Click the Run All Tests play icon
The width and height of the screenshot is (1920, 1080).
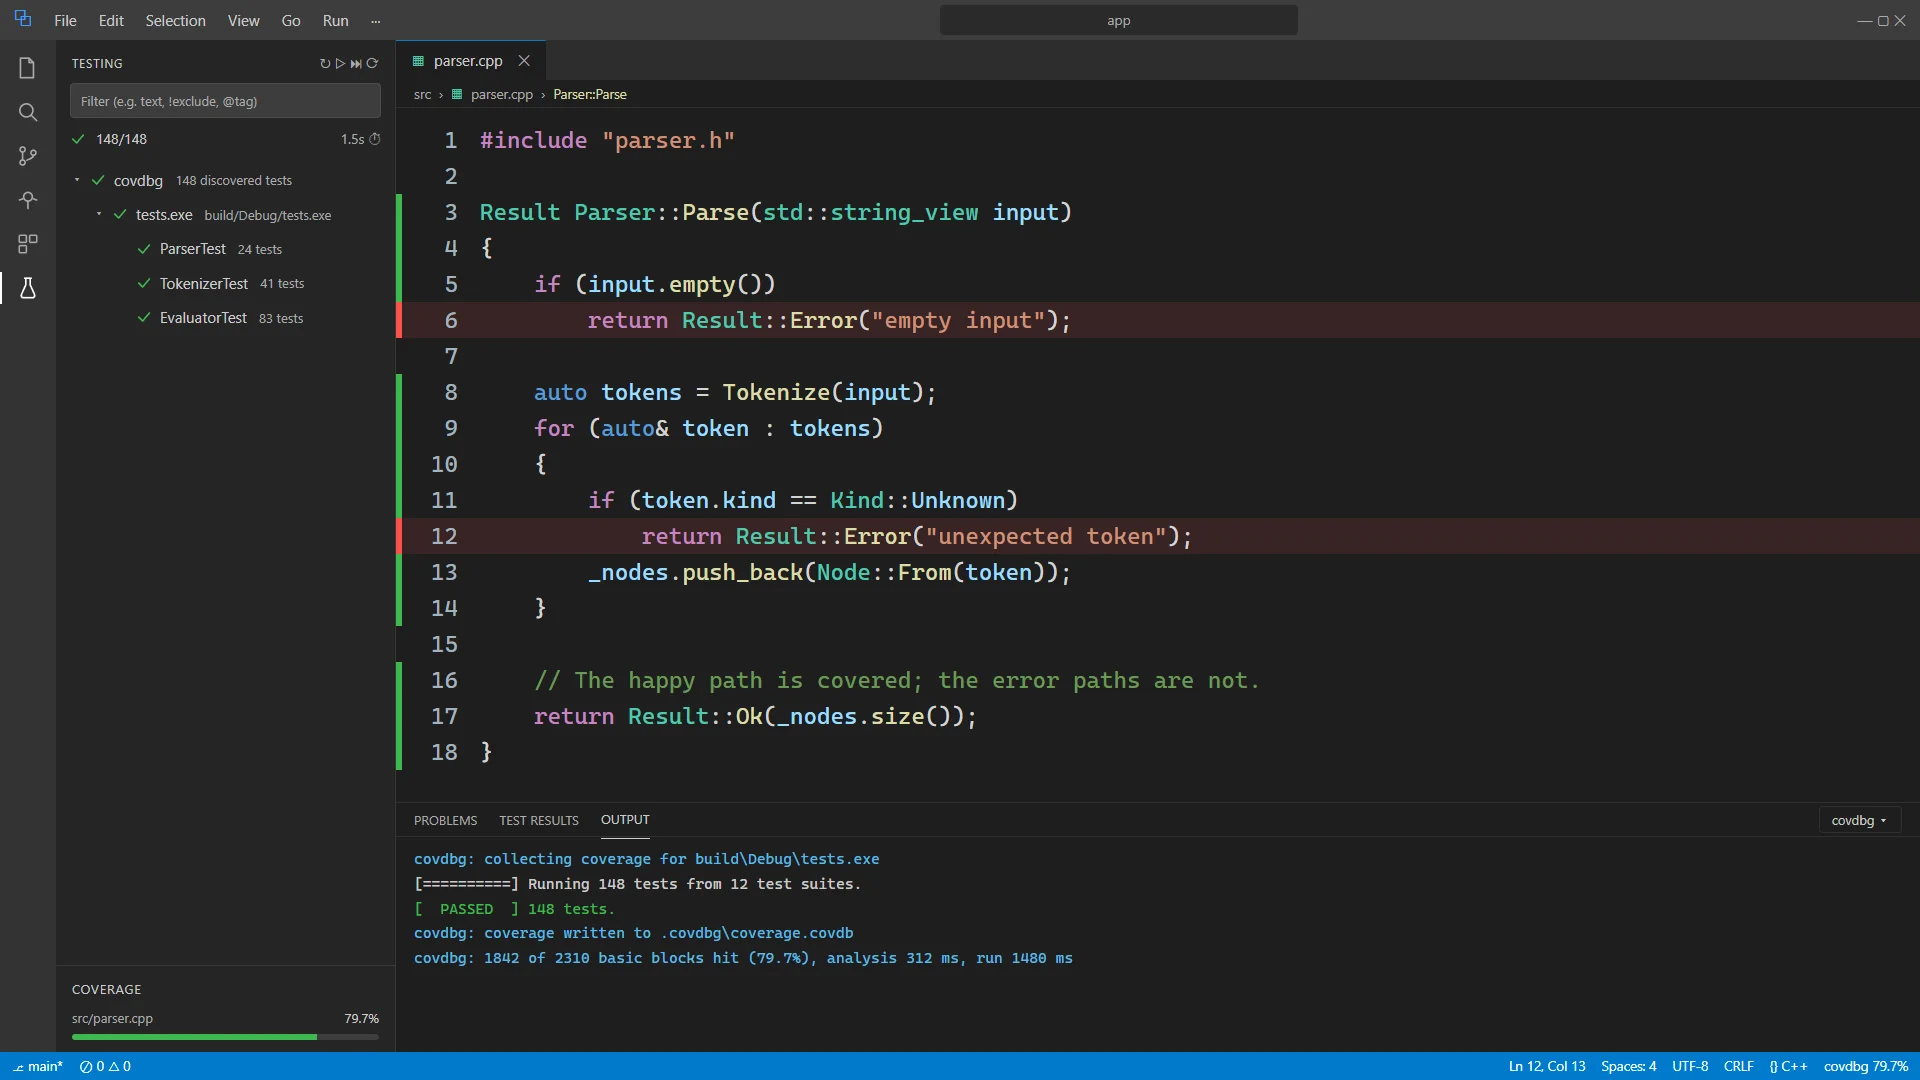coord(340,63)
